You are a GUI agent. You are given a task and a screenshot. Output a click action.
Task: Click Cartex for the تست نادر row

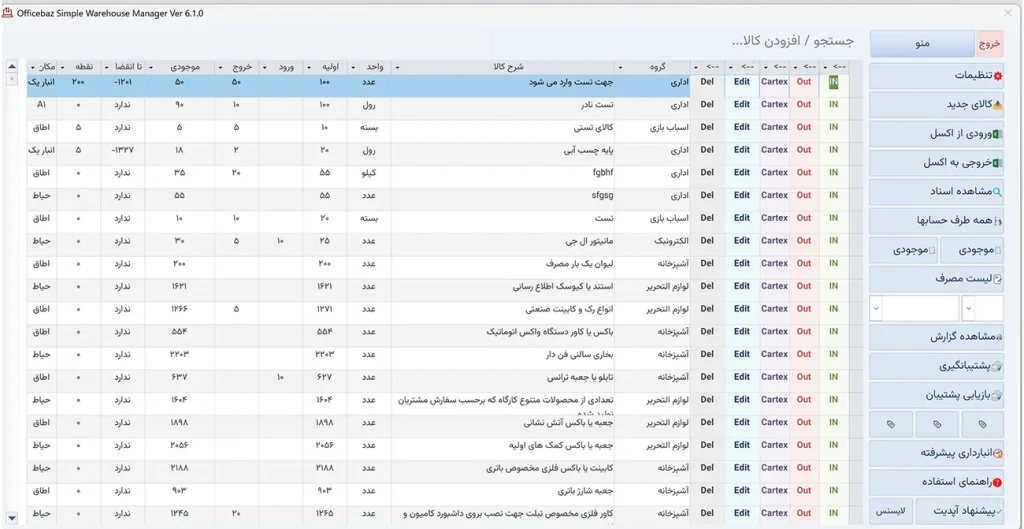[775, 104]
